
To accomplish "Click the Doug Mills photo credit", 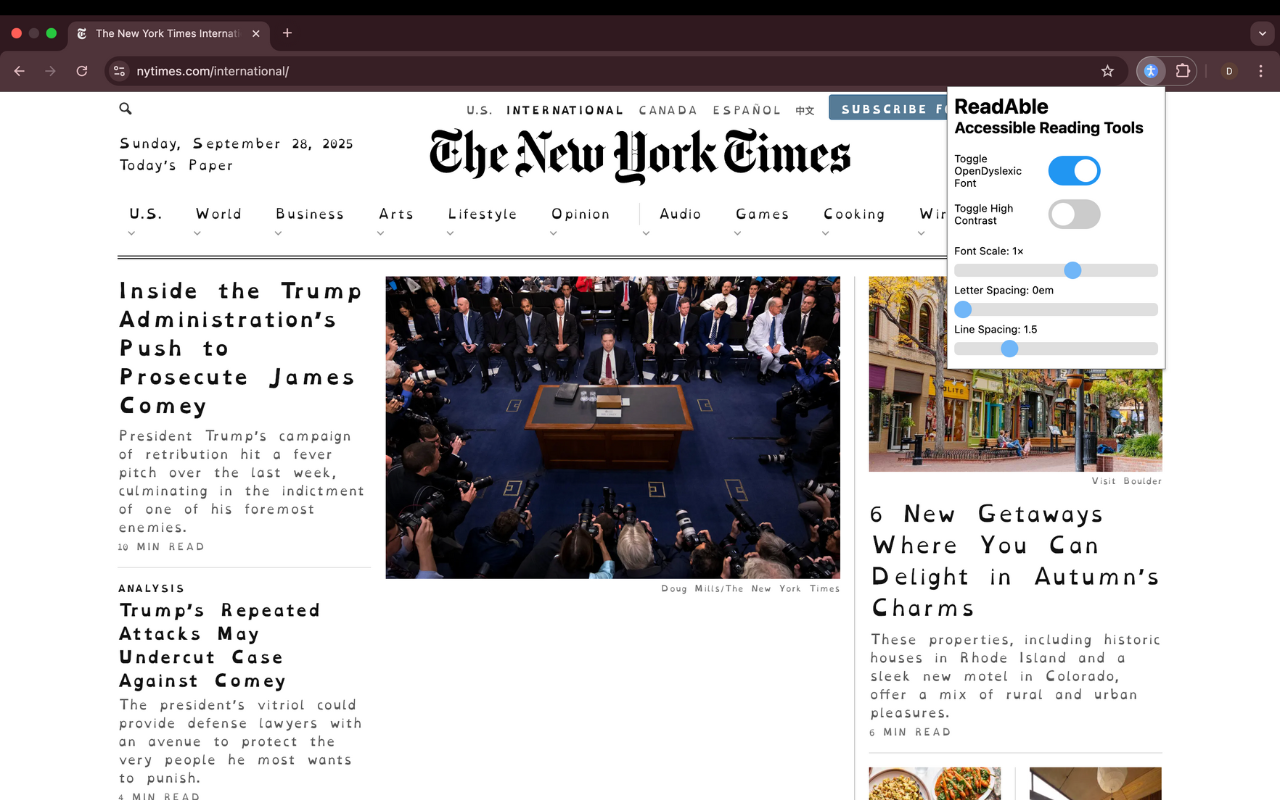I will [x=750, y=589].
